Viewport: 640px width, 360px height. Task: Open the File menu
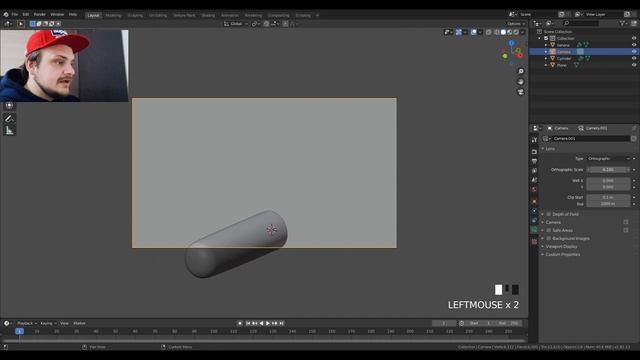point(15,14)
